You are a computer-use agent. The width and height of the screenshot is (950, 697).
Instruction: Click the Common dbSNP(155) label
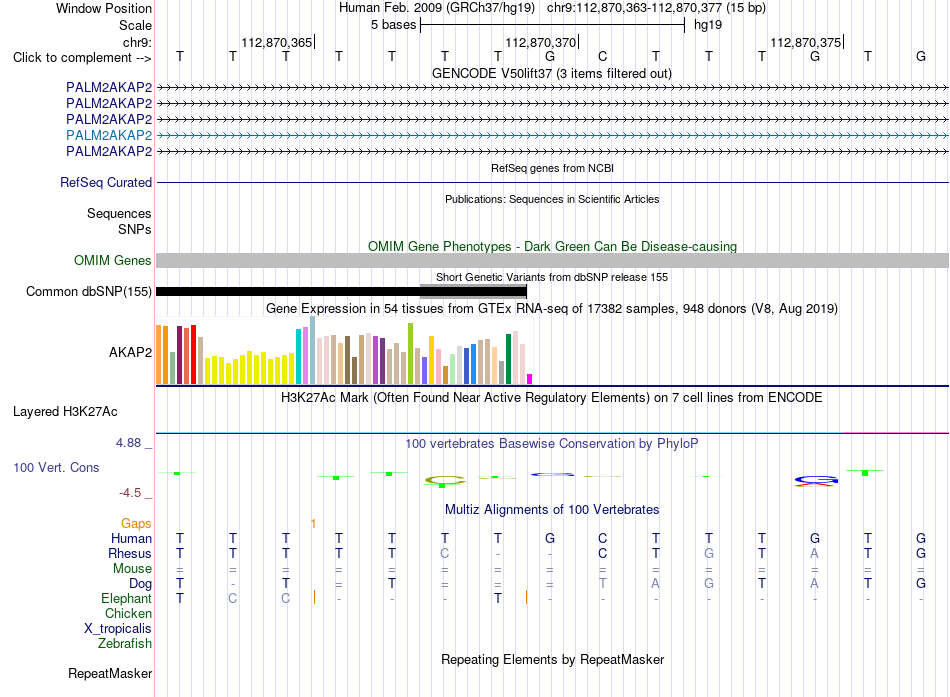pos(89,292)
